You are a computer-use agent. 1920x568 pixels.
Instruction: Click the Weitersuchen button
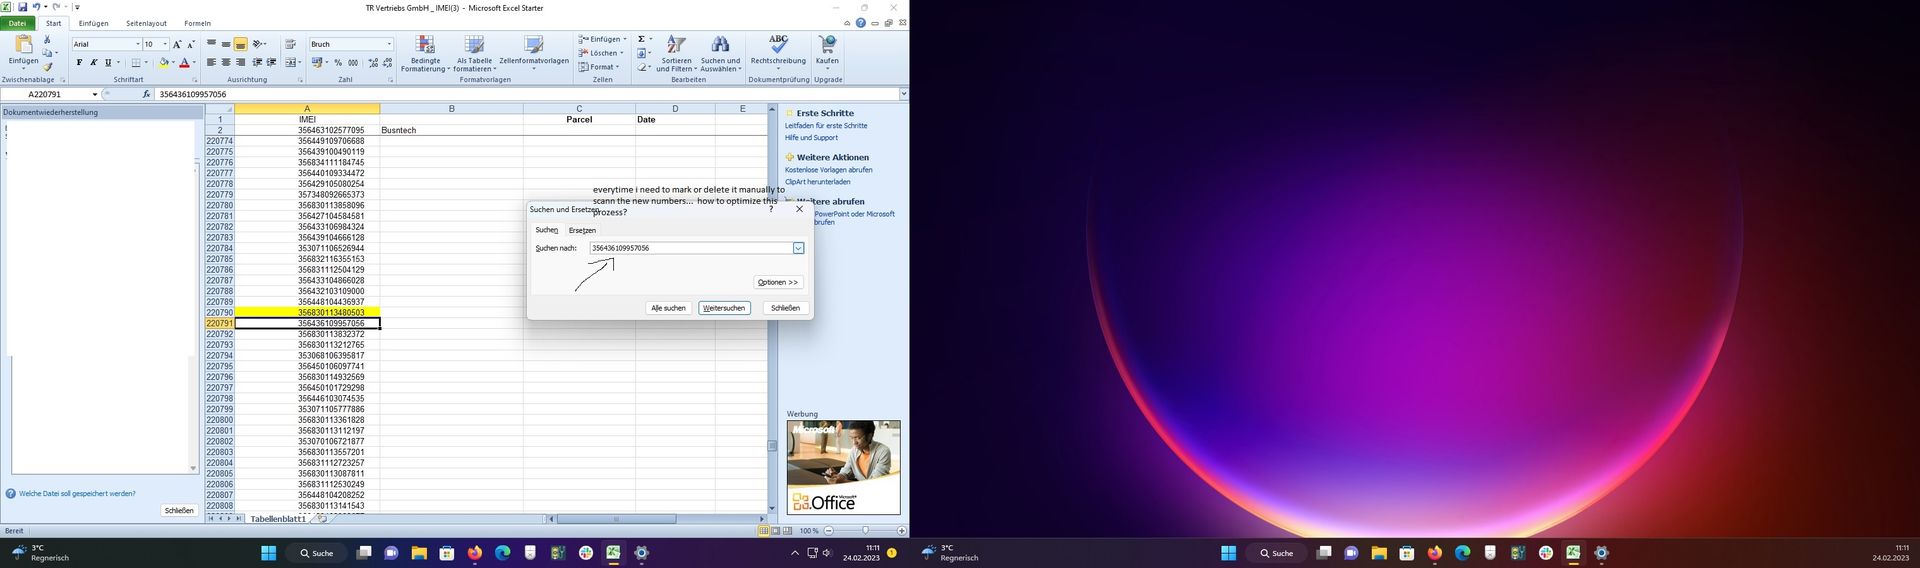(724, 308)
